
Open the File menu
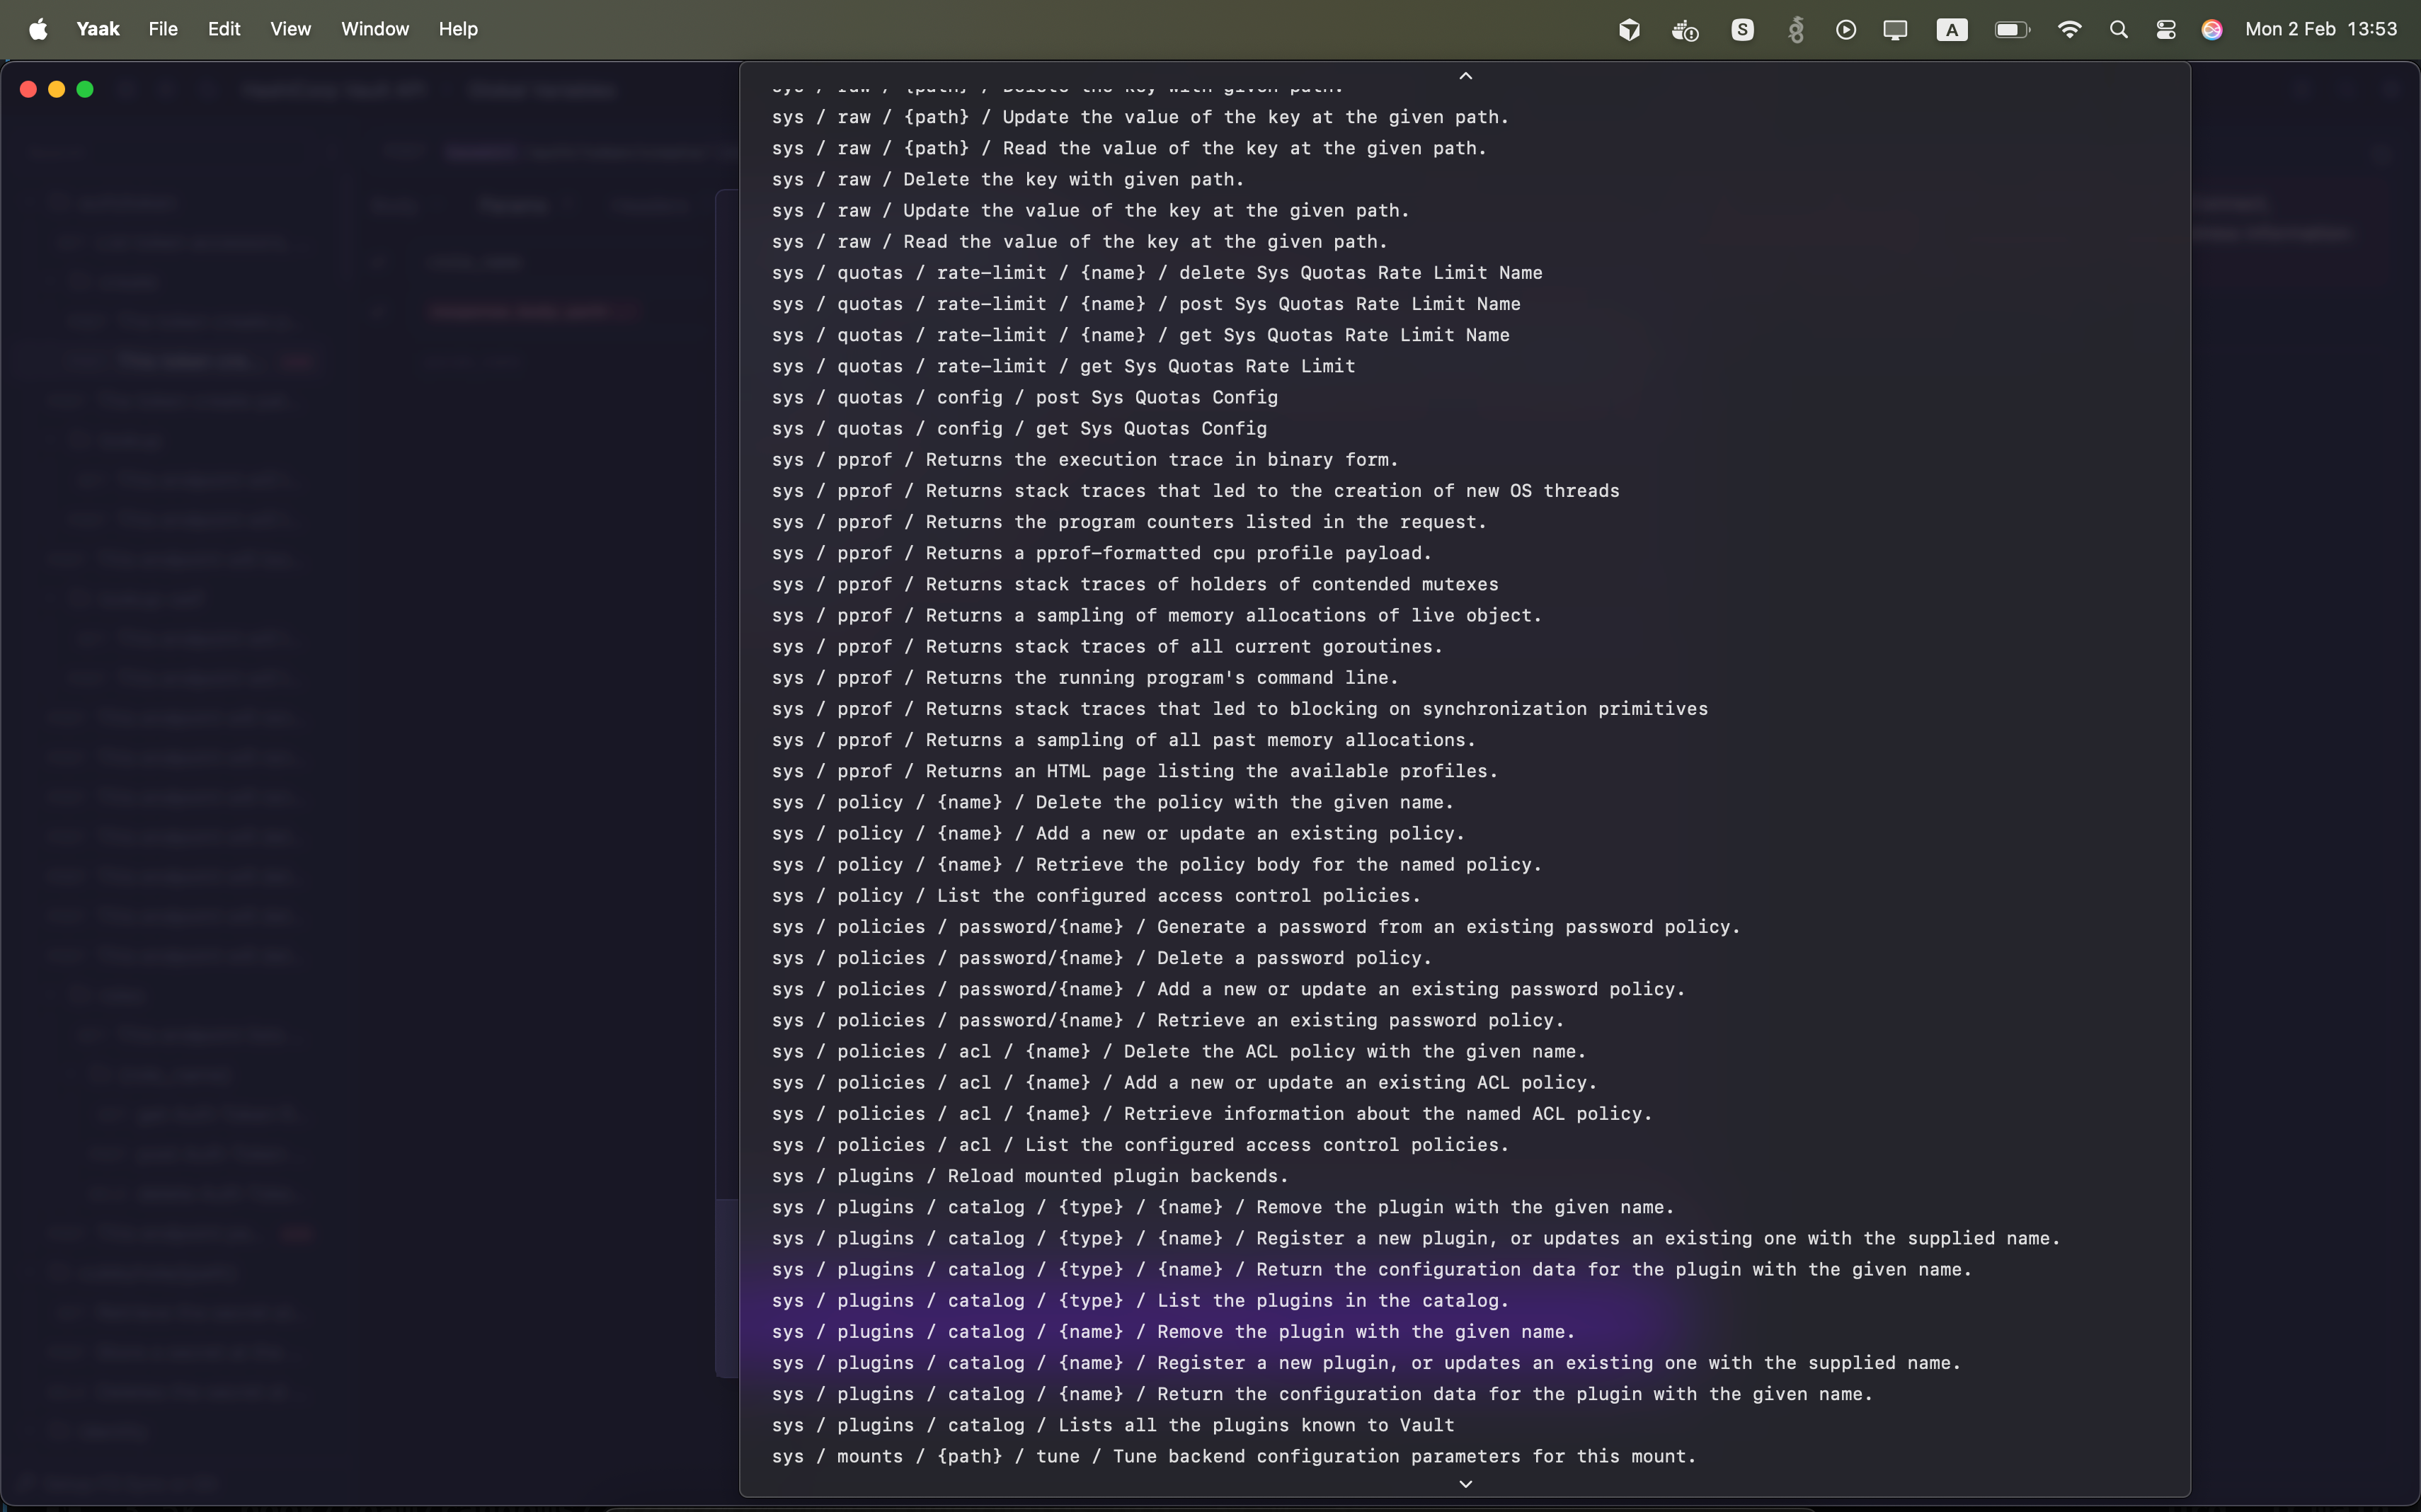[163, 29]
